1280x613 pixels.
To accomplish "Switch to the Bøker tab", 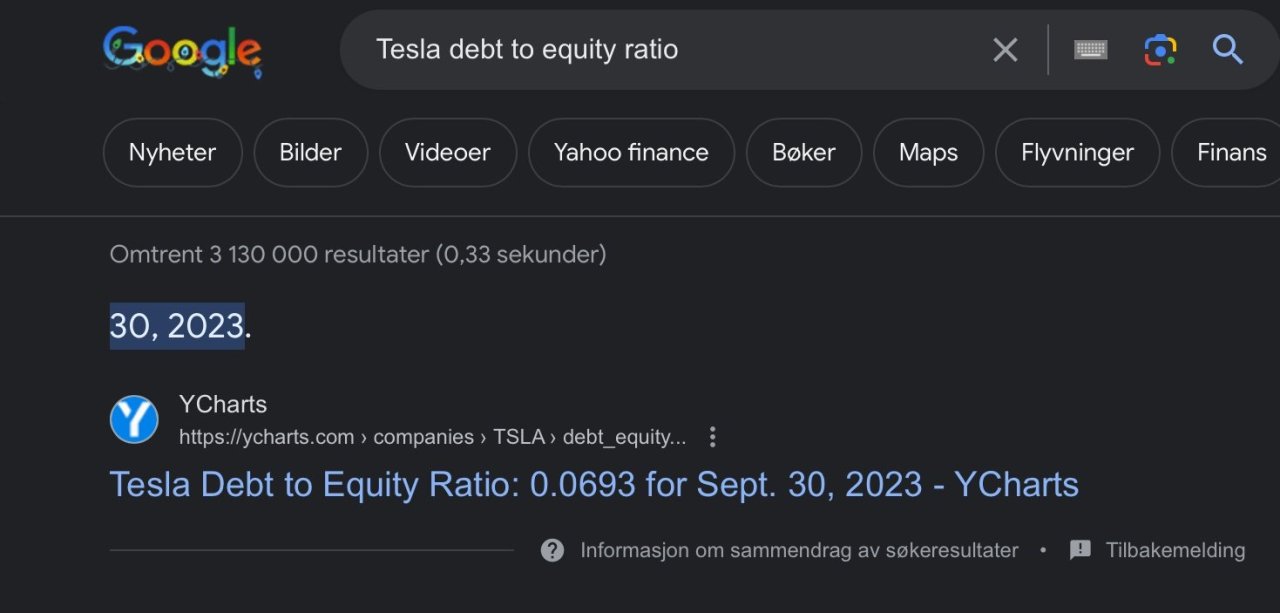I will [x=803, y=153].
